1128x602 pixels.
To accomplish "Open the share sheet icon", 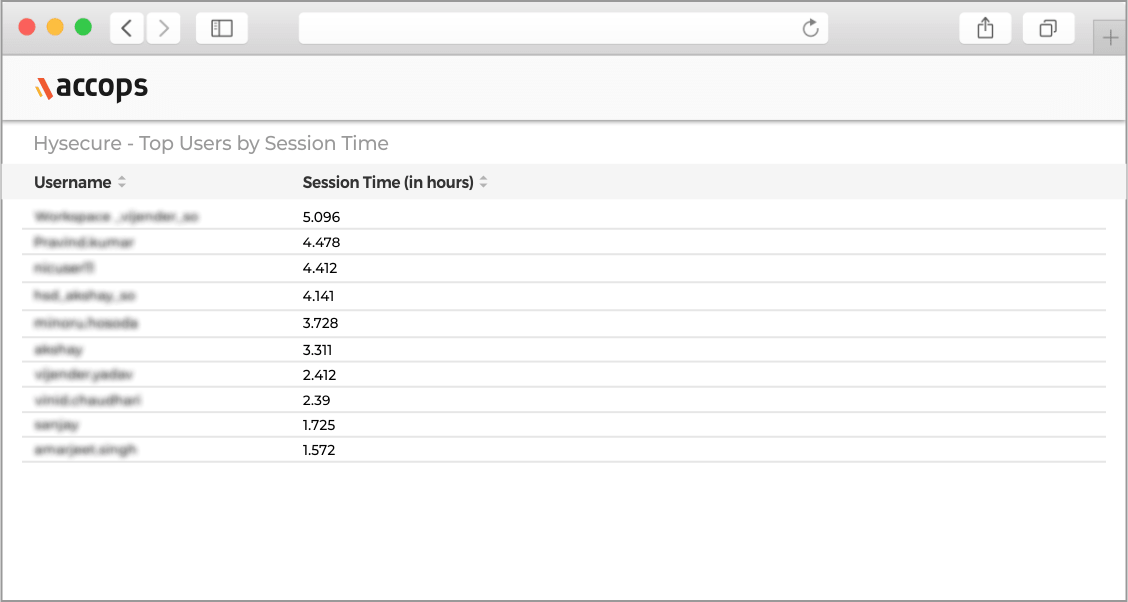I will coord(985,28).
